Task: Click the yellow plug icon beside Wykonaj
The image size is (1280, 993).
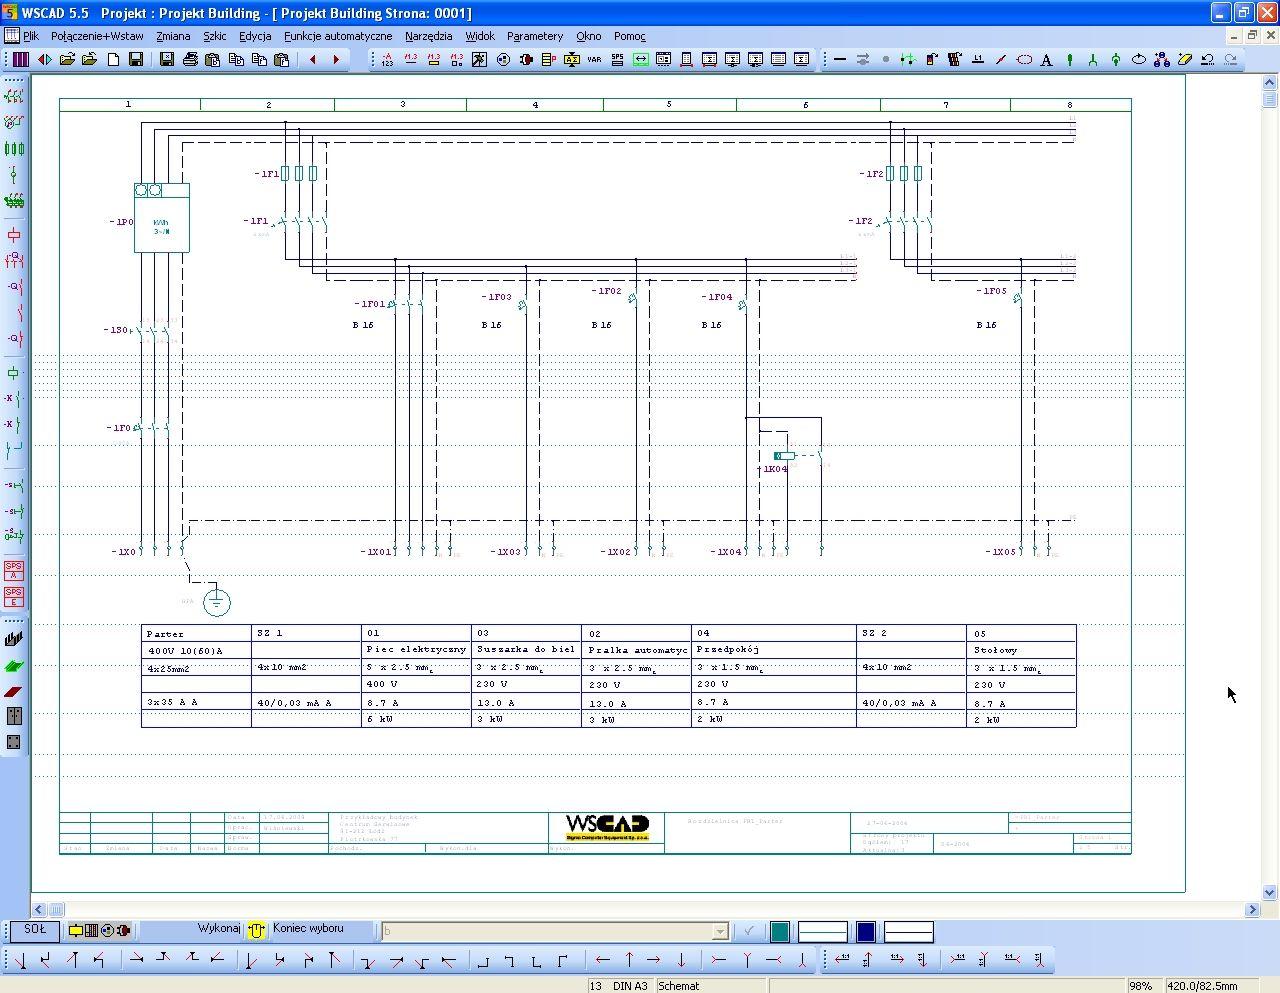Action: (257, 930)
